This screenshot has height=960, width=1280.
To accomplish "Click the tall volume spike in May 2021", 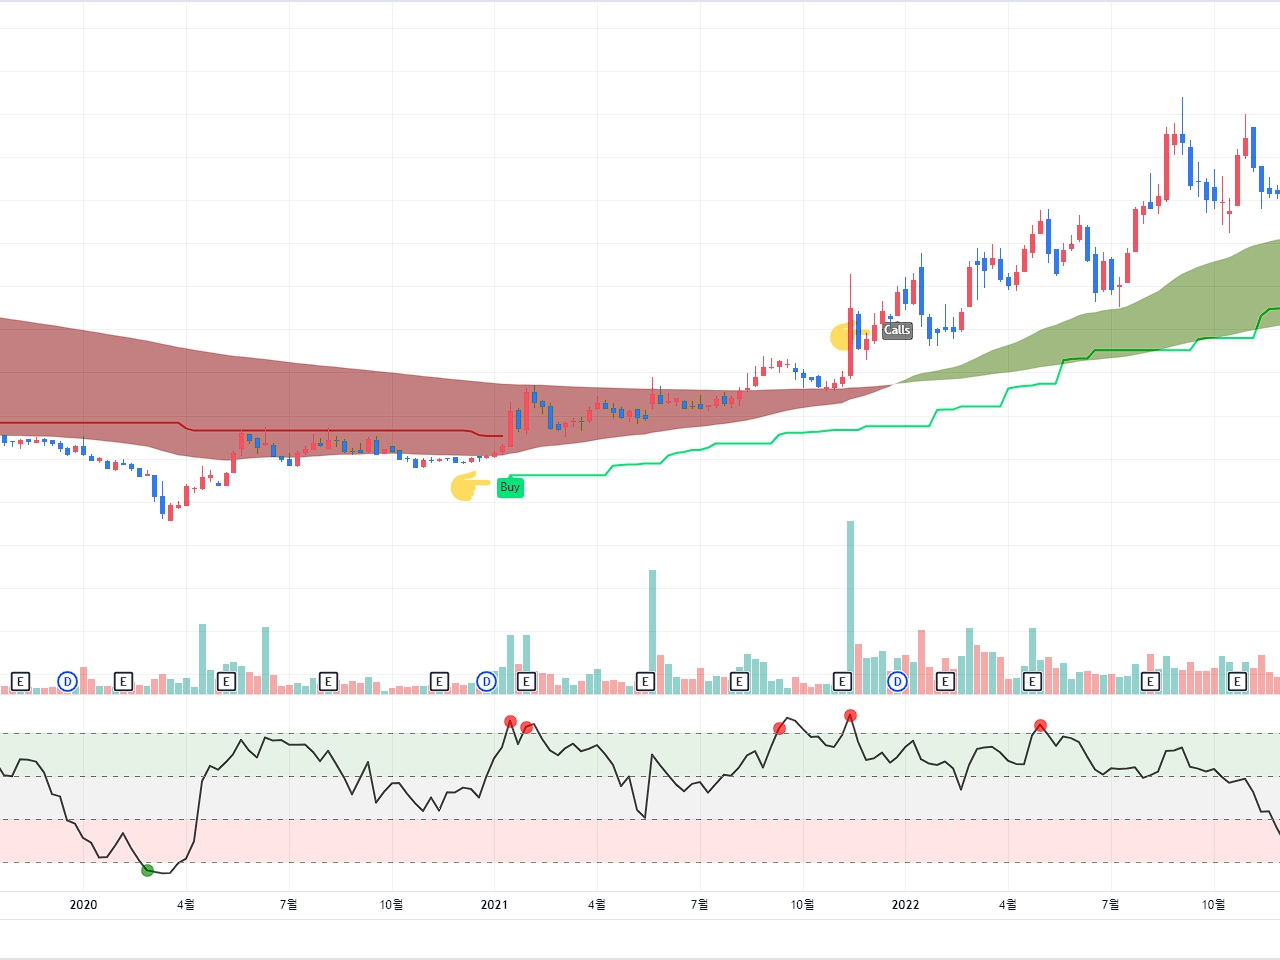I will (652, 632).
